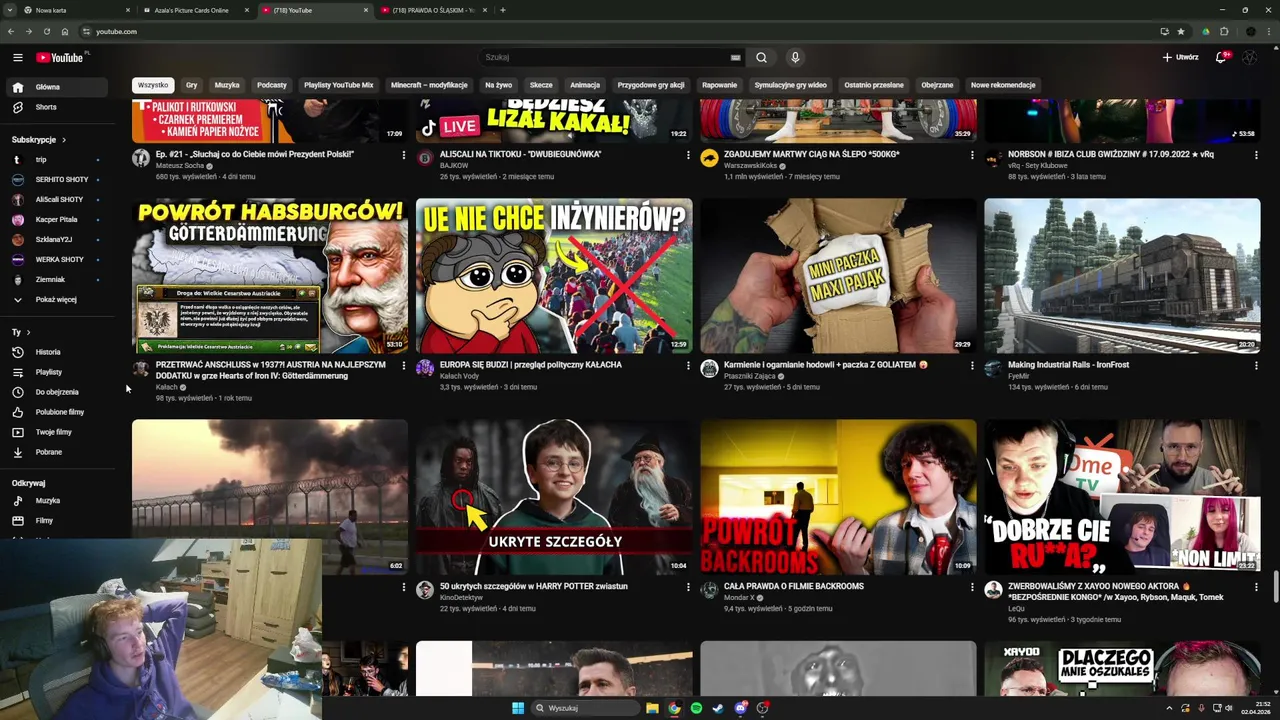1280x720 pixels.
Task: Open options menu for Making Industrial Rails
Action: coord(1256,366)
